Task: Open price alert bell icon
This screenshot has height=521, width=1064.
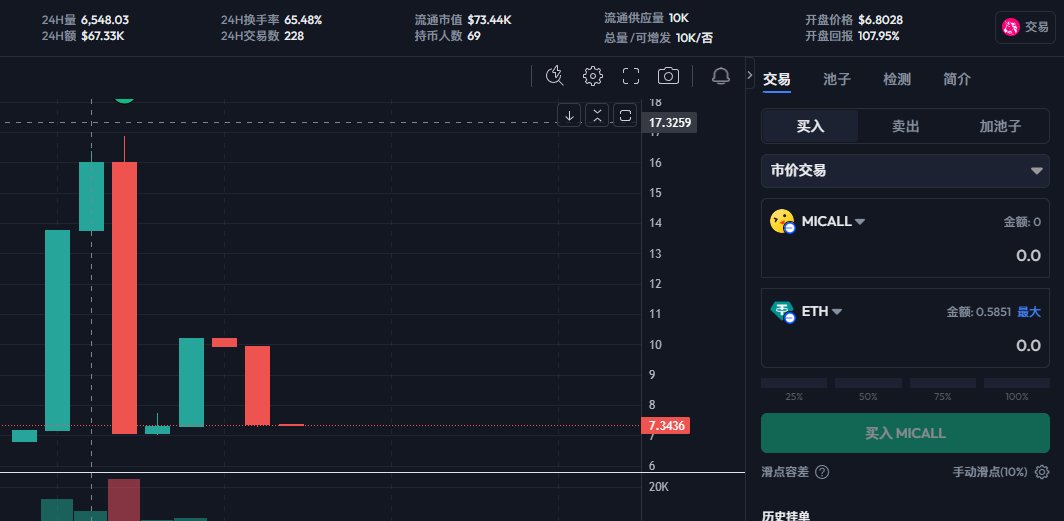Action: [721, 76]
